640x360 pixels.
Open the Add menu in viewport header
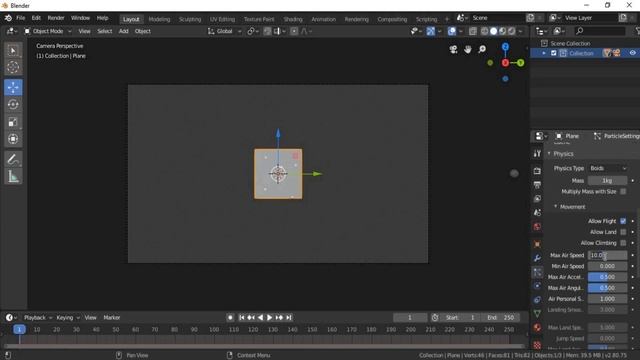point(123,31)
